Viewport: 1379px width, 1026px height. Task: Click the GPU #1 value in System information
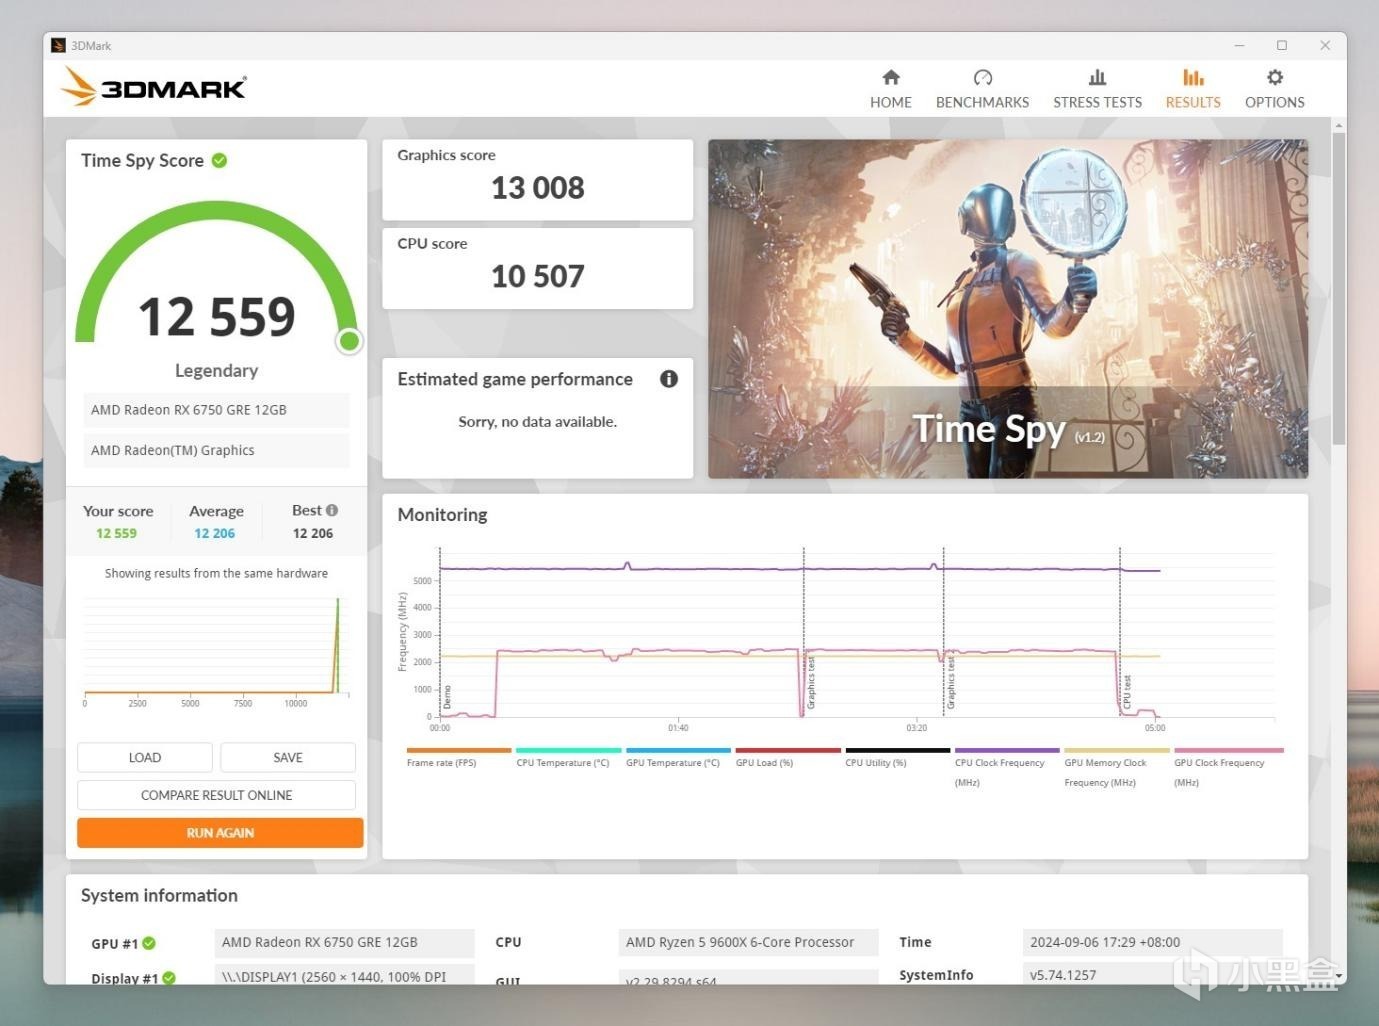pos(344,942)
